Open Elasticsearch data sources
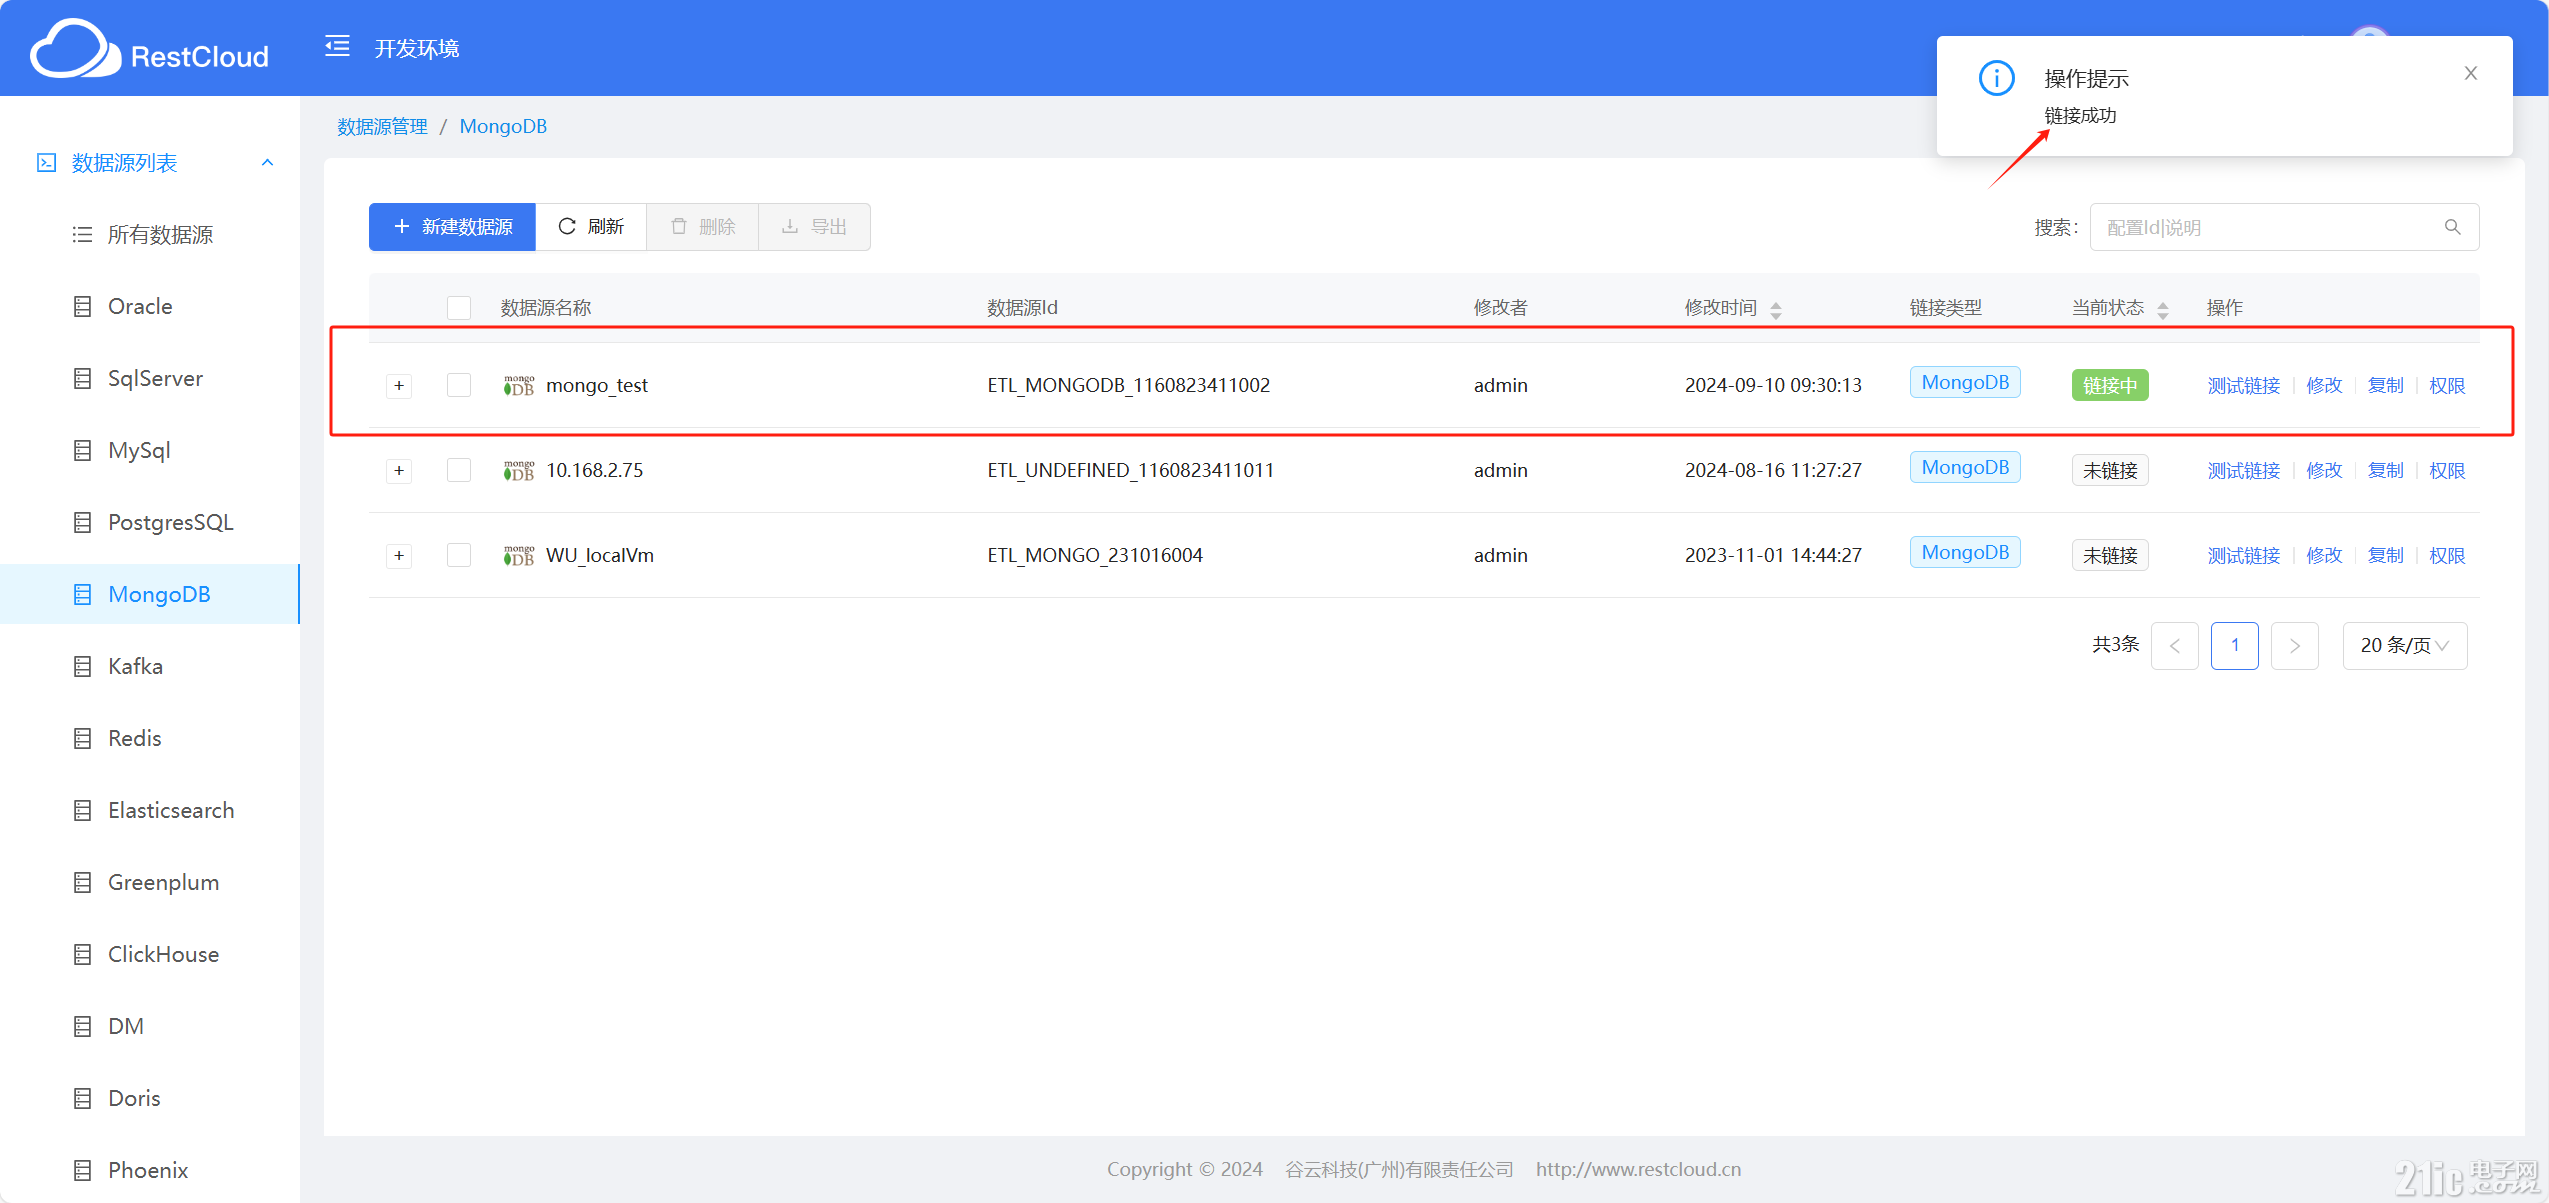Image resolution: width=2549 pixels, height=1203 pixels. (150, 810)
